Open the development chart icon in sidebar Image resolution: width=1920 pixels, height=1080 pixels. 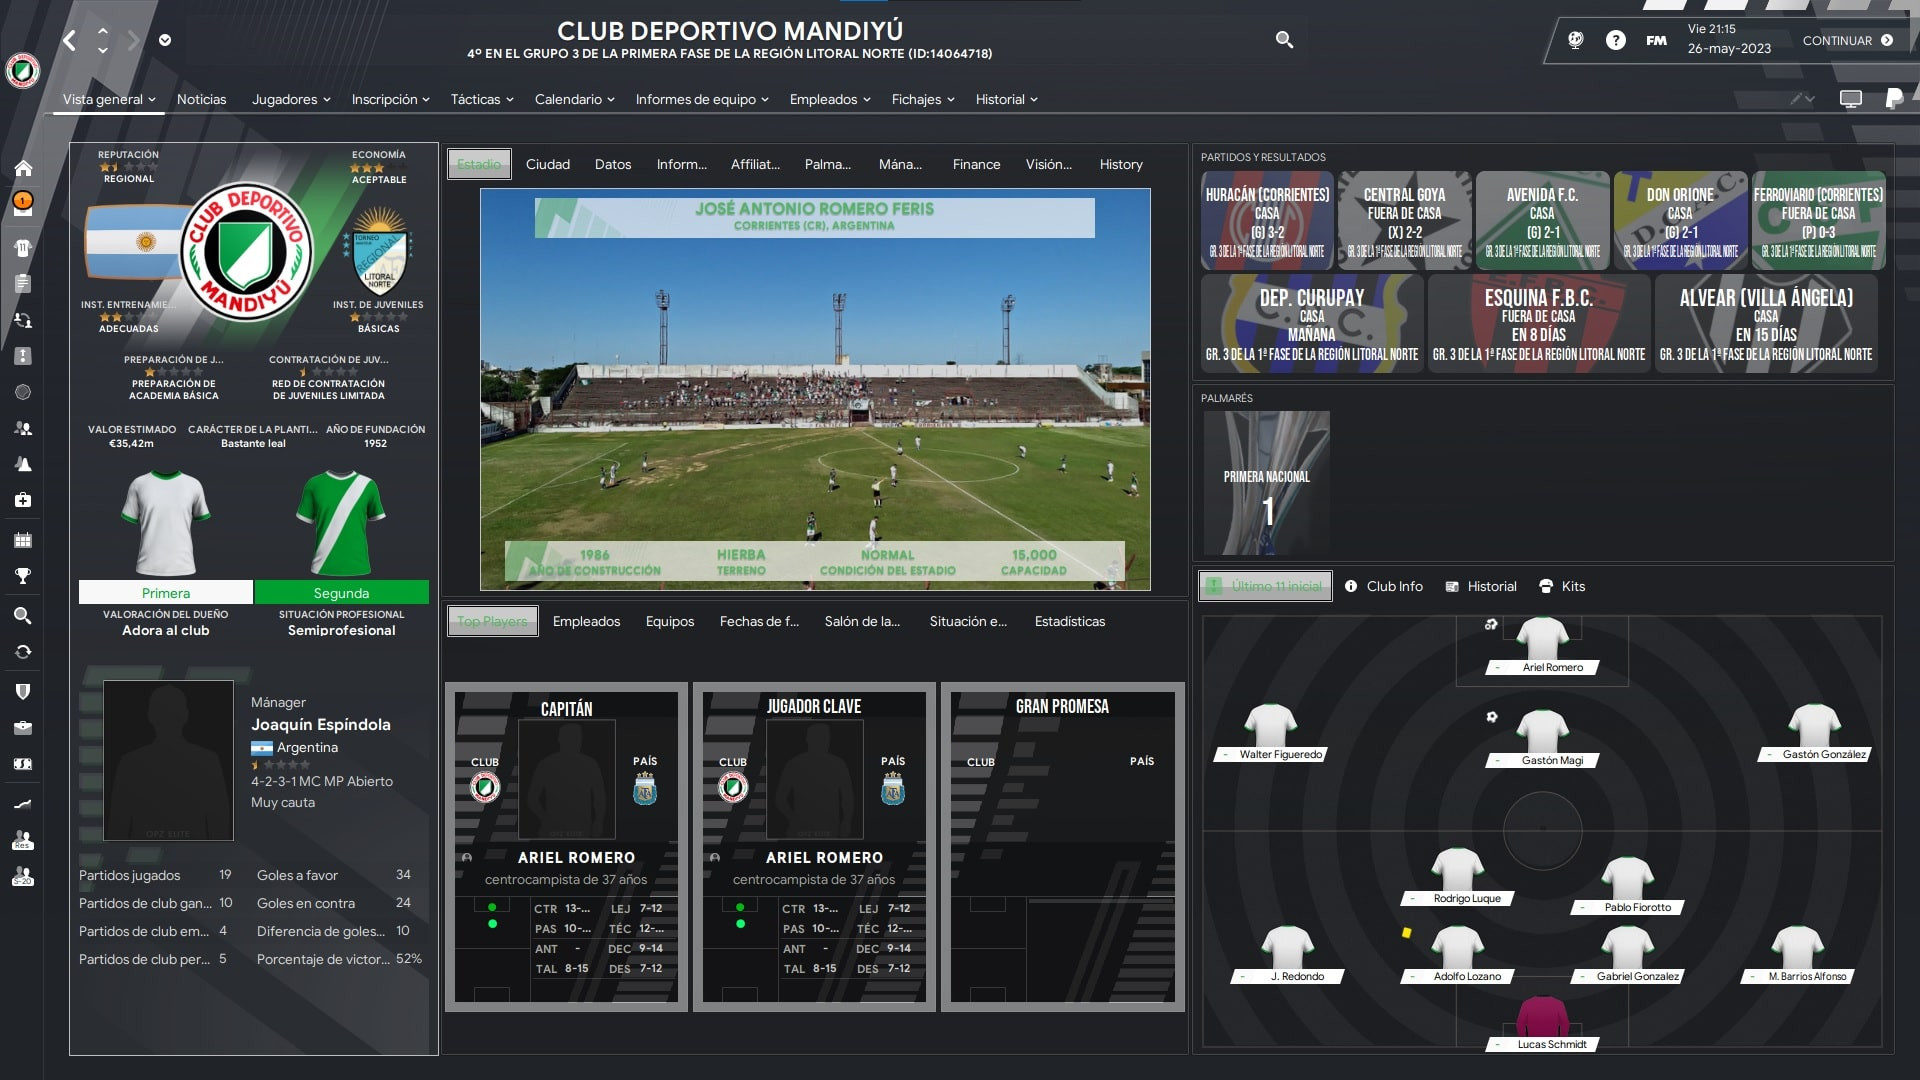click(23, 804)
